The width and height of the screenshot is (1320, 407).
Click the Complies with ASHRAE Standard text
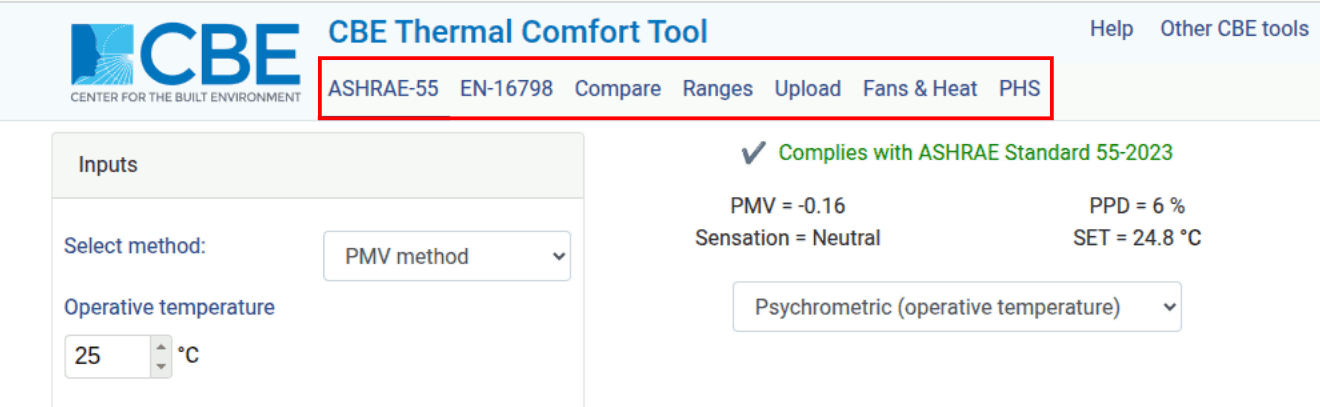tap(975, 153)
